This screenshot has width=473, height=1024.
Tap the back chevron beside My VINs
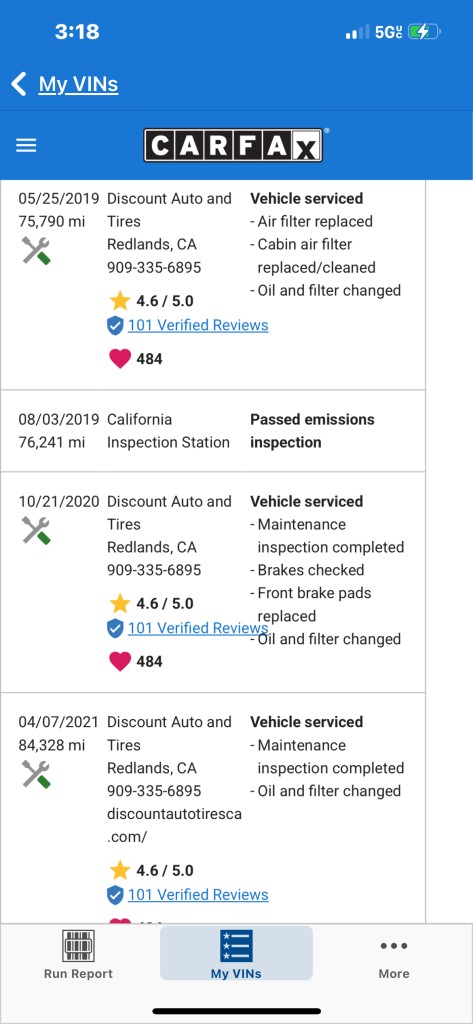(19, 84)
